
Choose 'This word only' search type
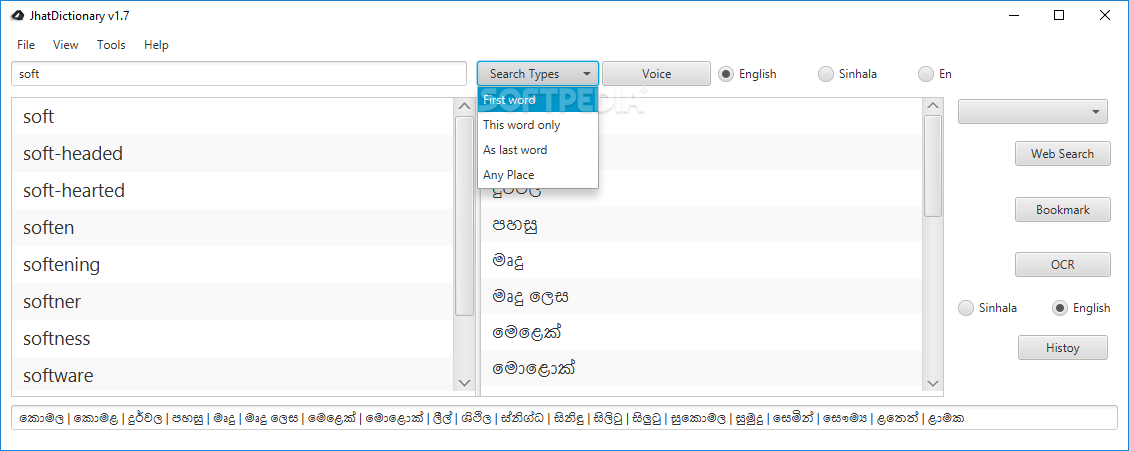(538, 125)
